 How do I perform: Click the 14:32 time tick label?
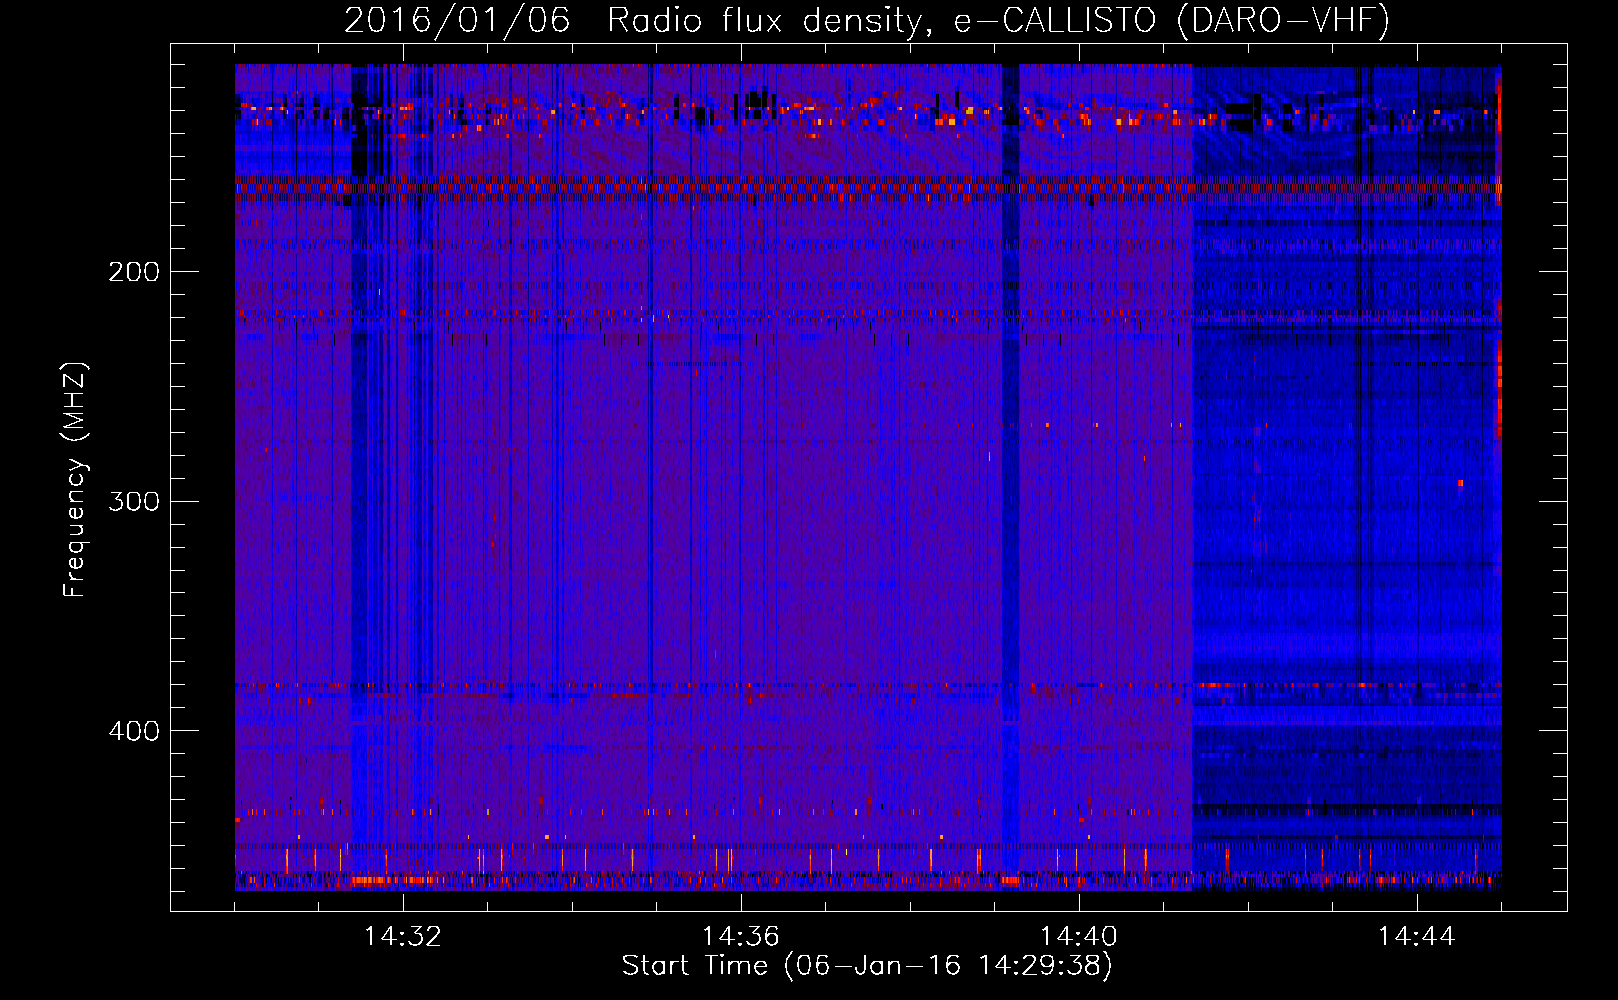pos(403,937)
